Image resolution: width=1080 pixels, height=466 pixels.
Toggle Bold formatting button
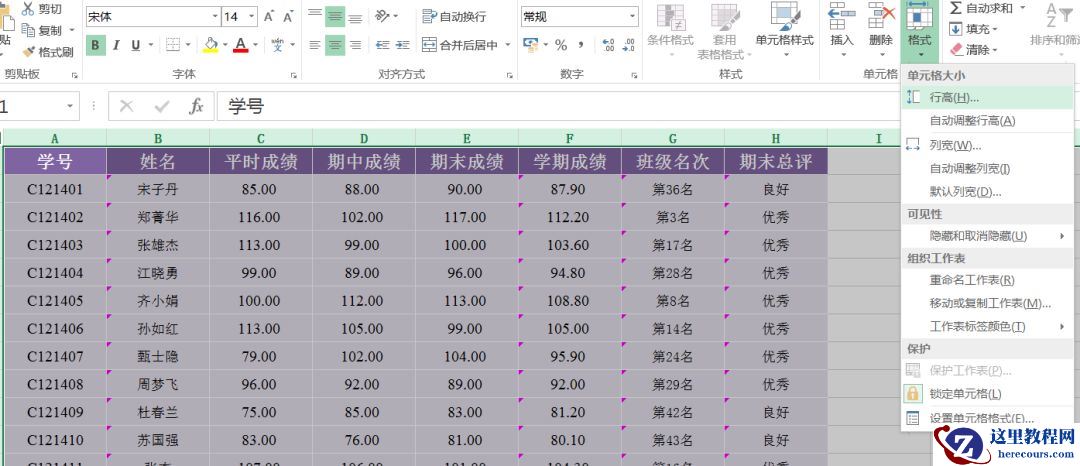pos(95,45)
